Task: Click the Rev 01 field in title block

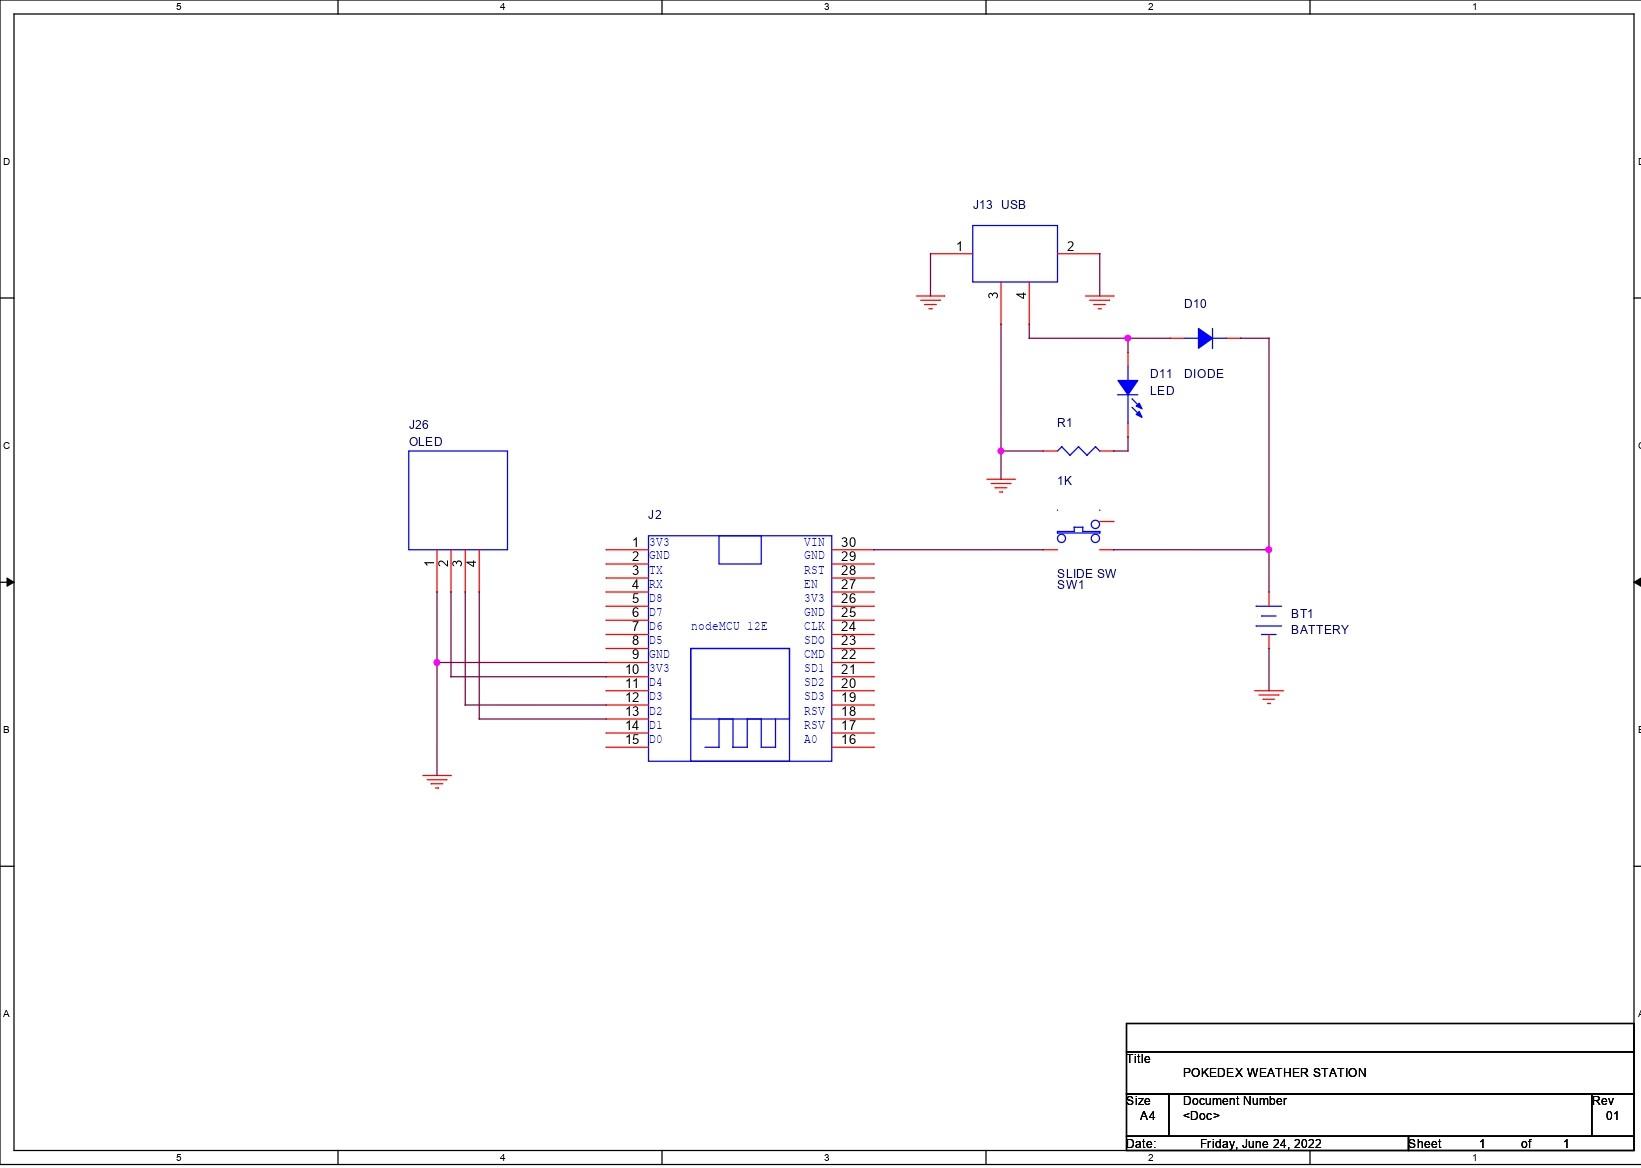Action: pos(1611,1116)
